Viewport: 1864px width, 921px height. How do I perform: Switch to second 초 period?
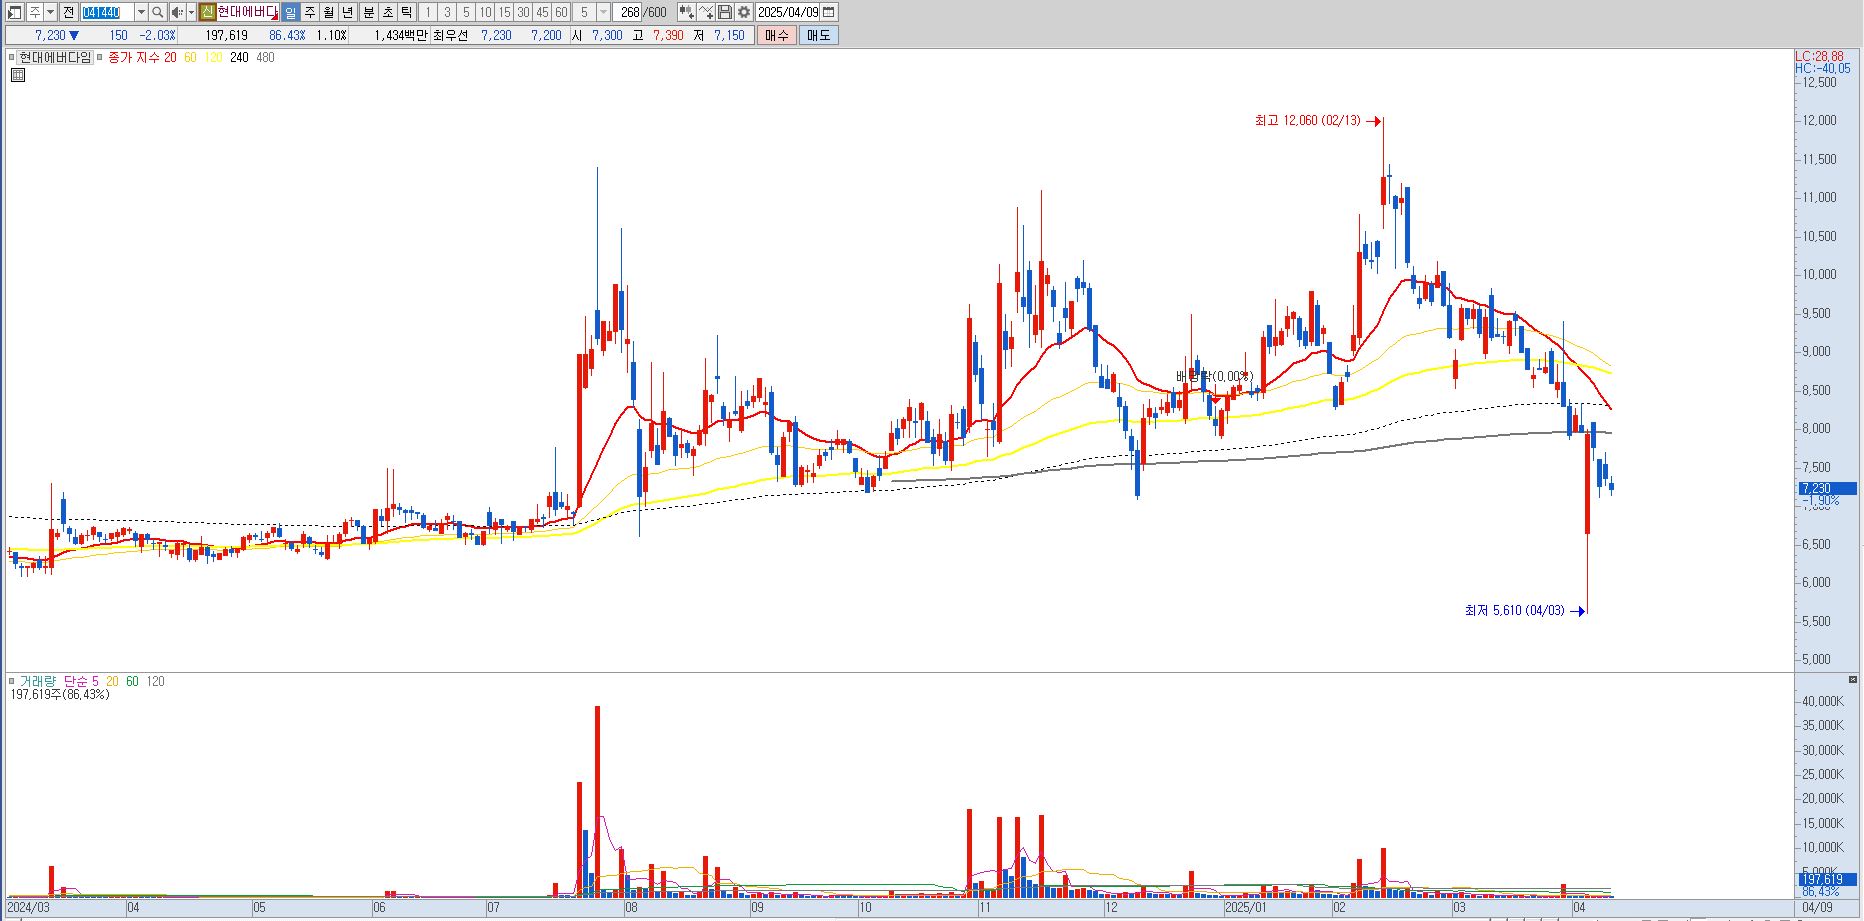click(388, 12)
